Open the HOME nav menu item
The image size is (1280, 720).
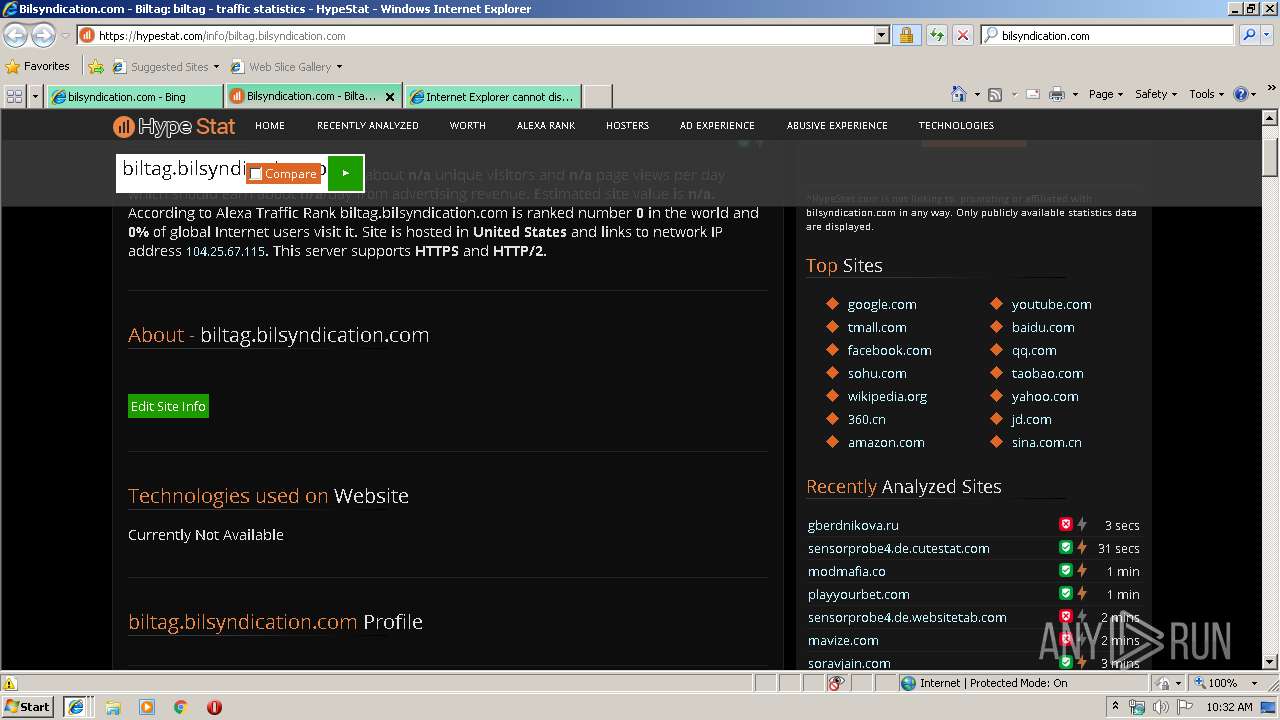pyautogui.click(x=270, y=126)
